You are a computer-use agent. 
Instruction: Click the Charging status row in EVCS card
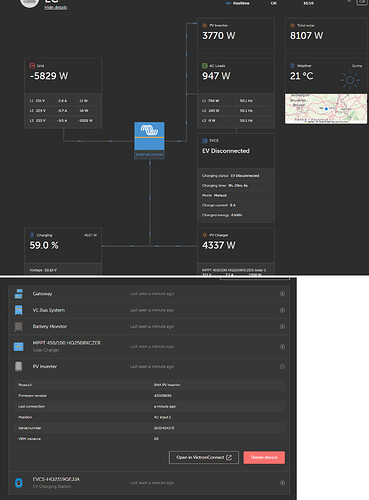pos(236,176)
